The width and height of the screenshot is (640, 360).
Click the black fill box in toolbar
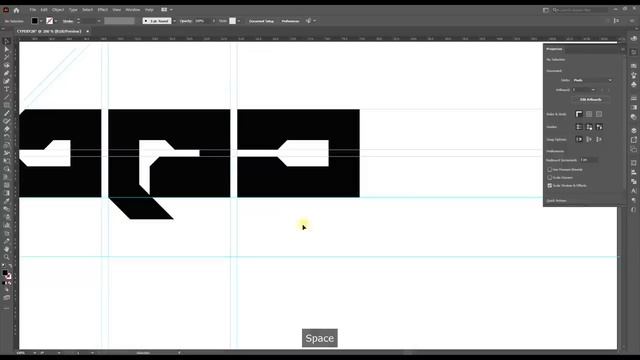pyautogui.click(x=4, y=273)
